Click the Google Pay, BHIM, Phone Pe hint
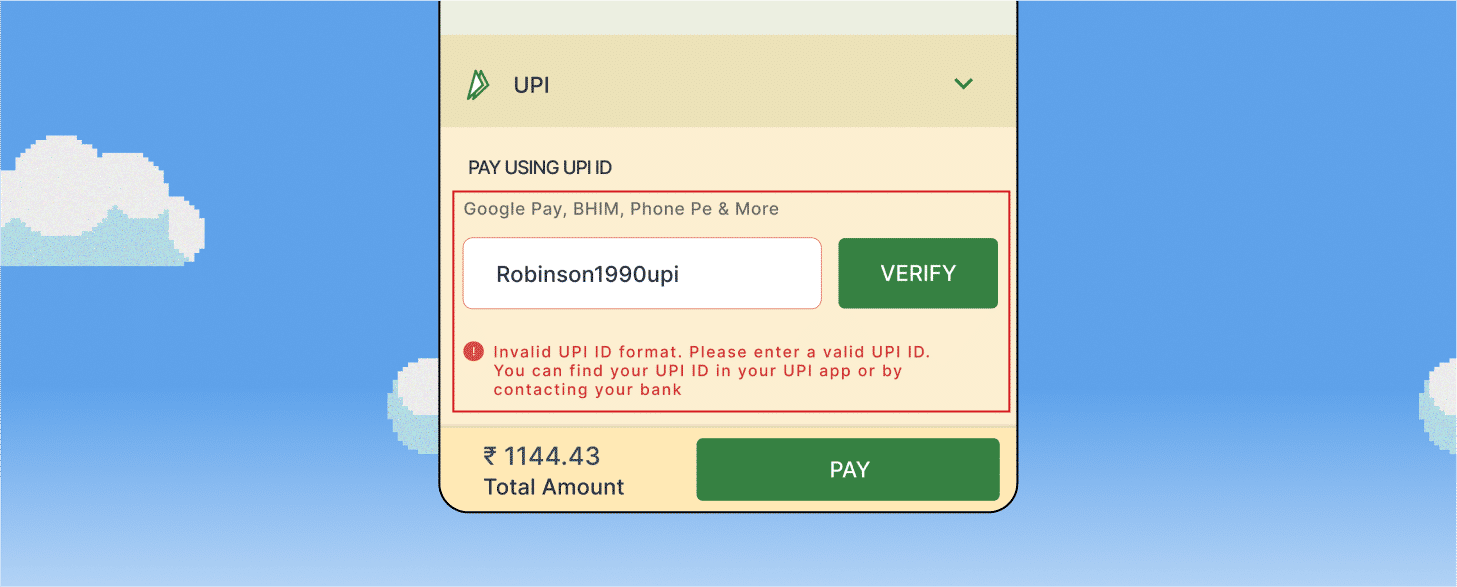This screenshot has width=1457, height=587. (621, 209)
